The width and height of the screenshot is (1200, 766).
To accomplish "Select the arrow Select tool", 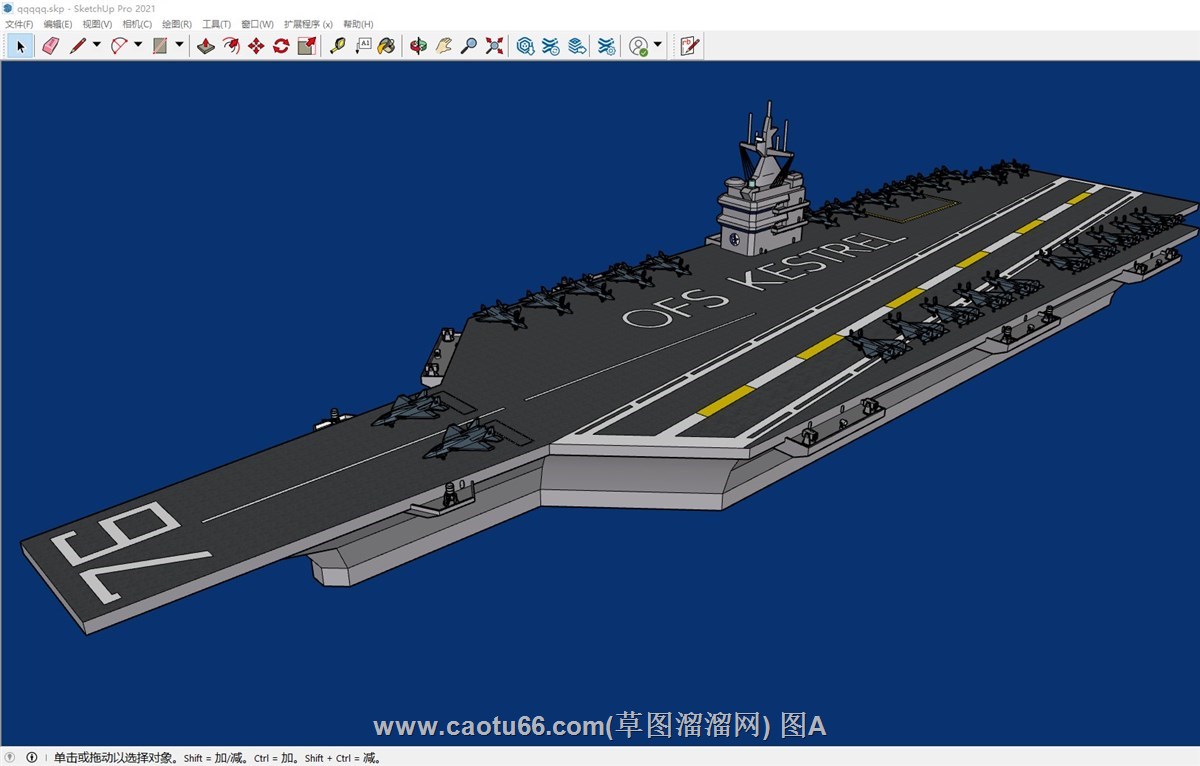I will tap(20, 46).
